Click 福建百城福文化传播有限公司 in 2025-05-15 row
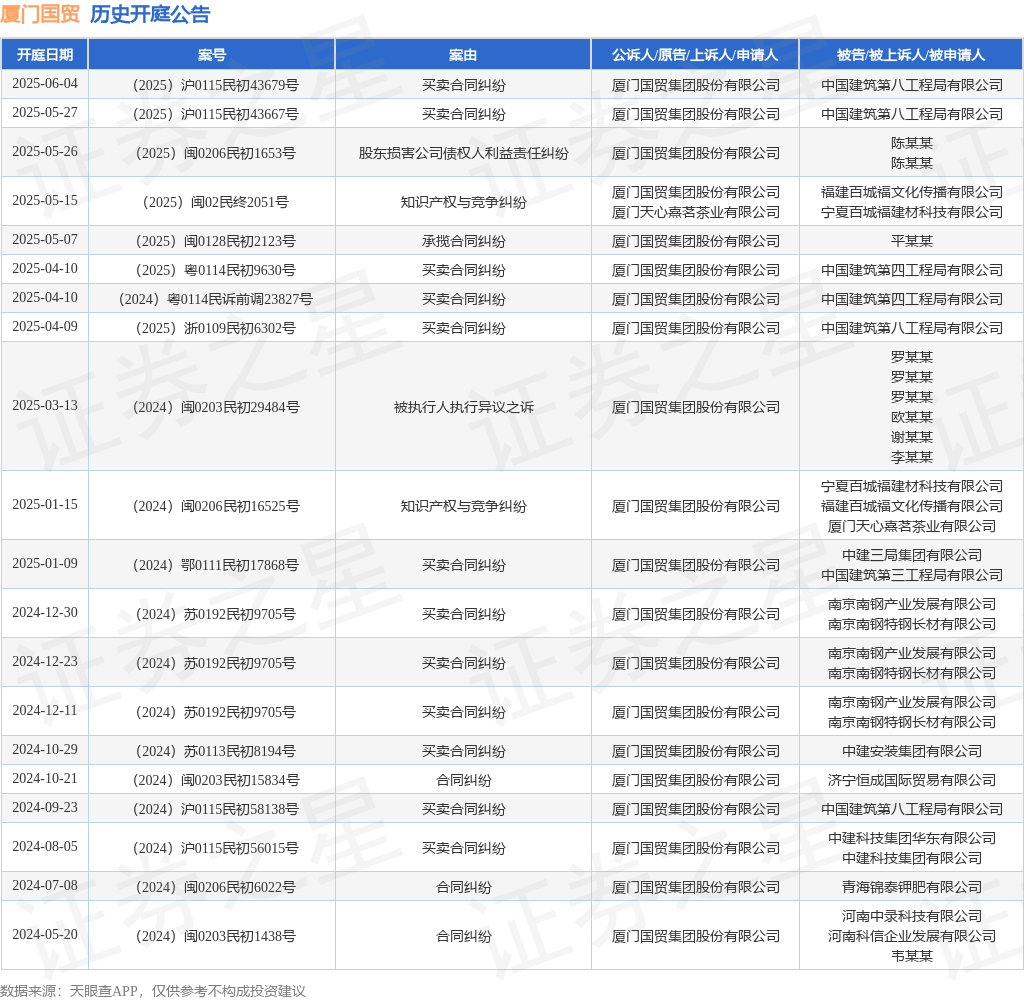The width and height of the screenshot is (1024, 1000). [x=912, y=192]
